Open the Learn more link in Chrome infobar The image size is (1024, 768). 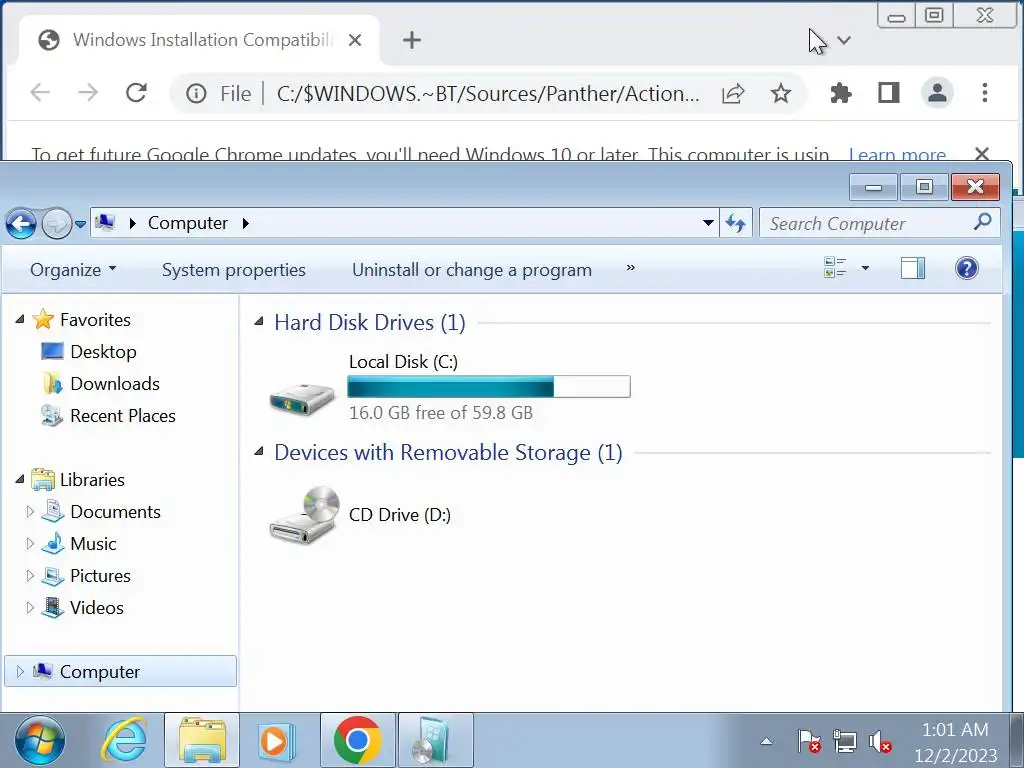point(897,154)
